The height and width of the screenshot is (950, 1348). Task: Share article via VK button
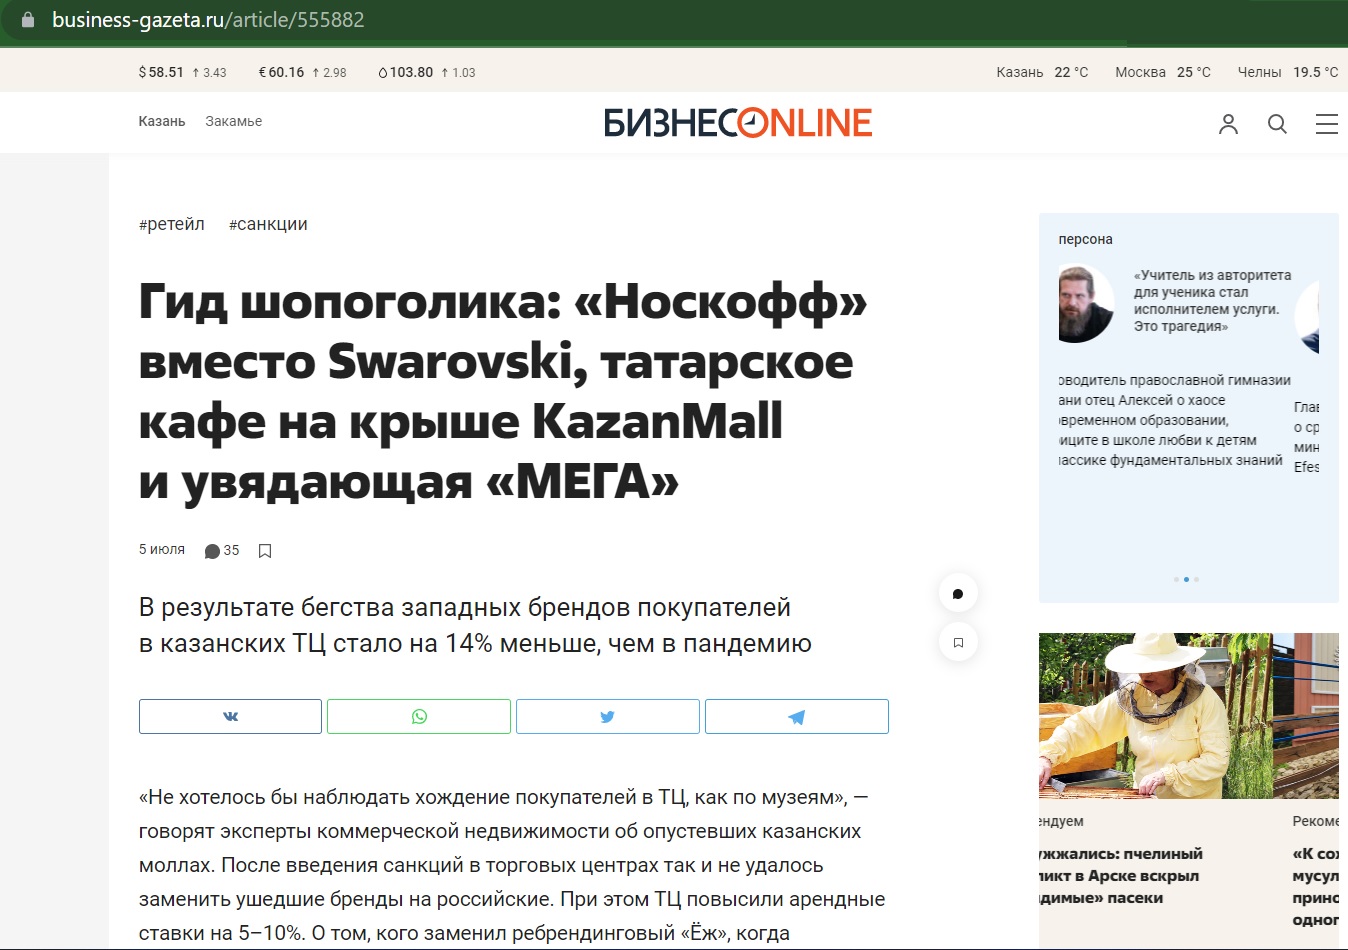coord(230,717)
